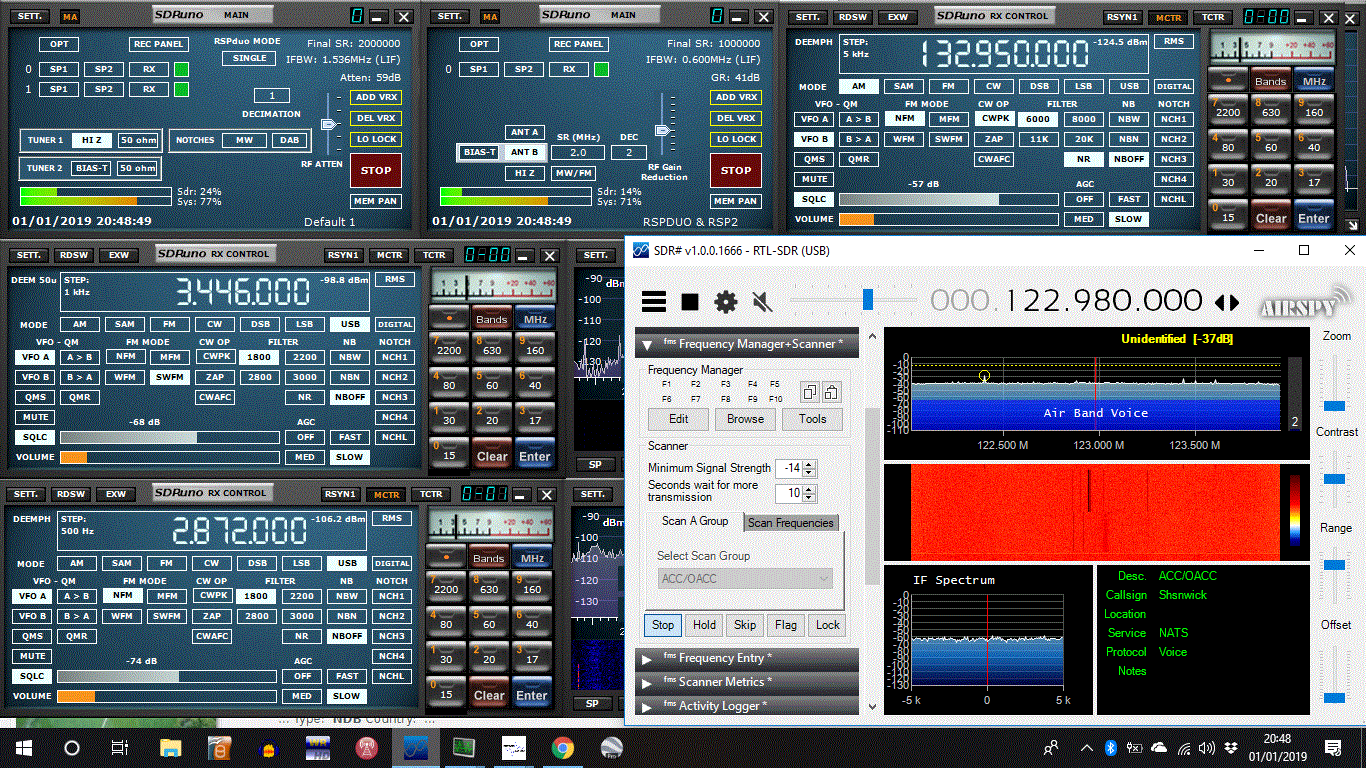Click RF ATTEN slider in the Main 2000000 window
1366x768 pixels.
pos(329,124)
